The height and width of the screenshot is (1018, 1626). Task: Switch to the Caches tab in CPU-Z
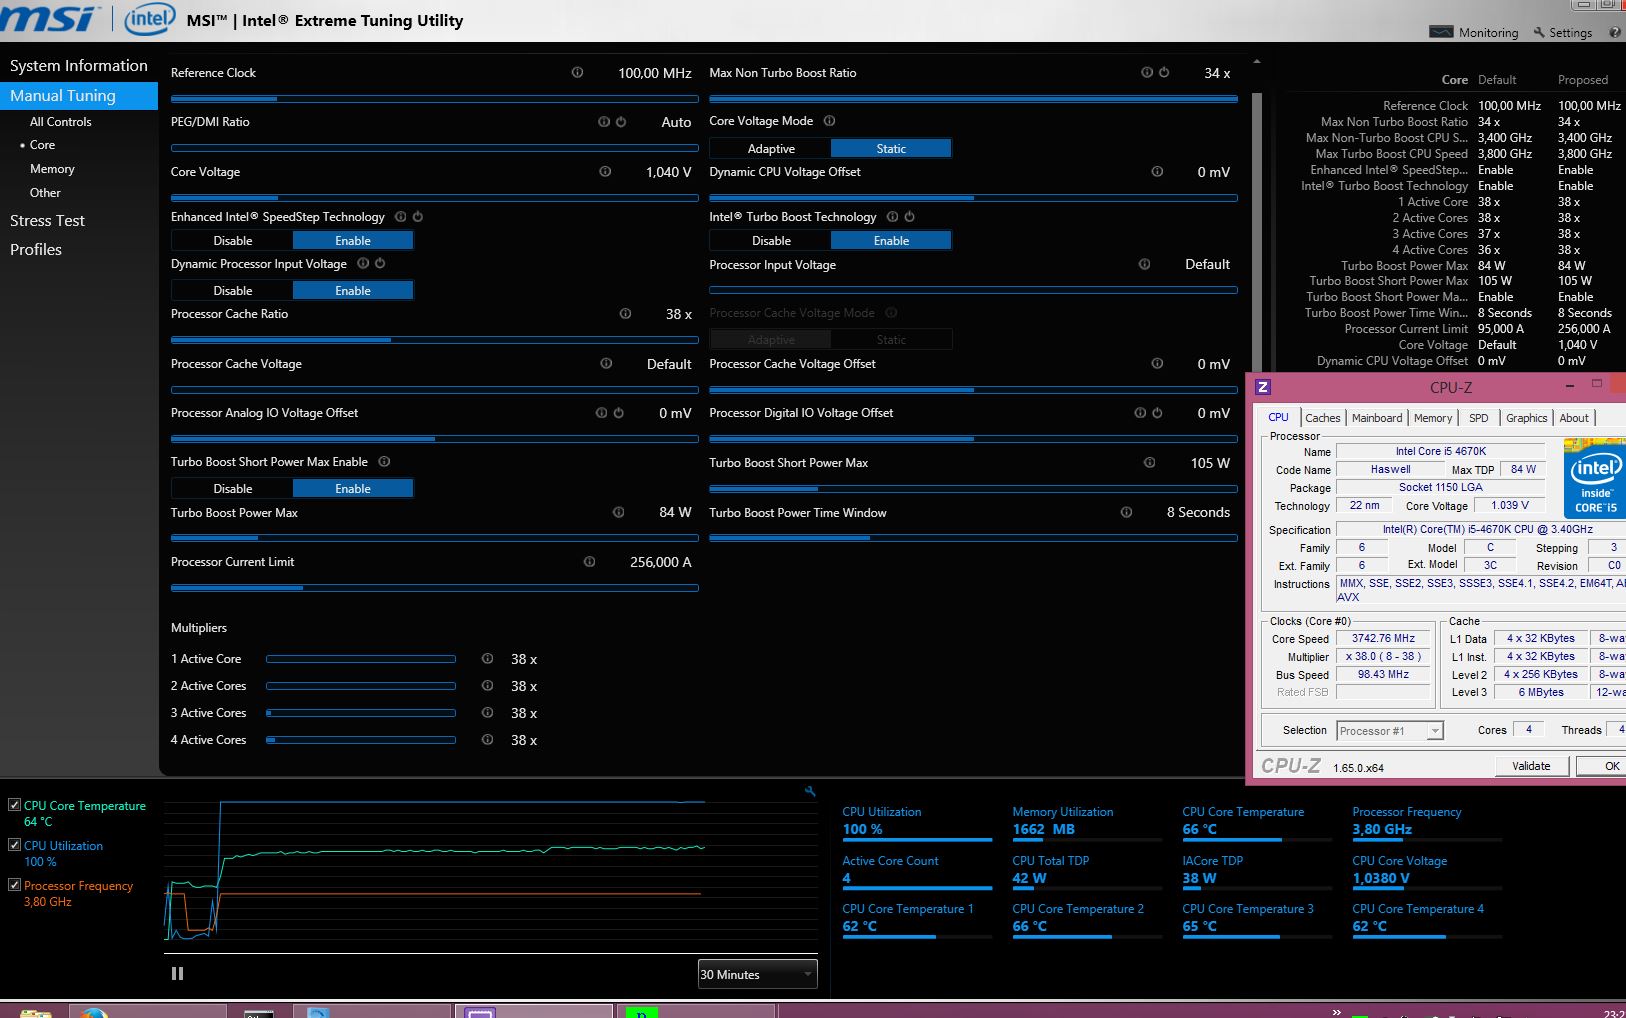pyautogui.click(x=1322, y=418)
